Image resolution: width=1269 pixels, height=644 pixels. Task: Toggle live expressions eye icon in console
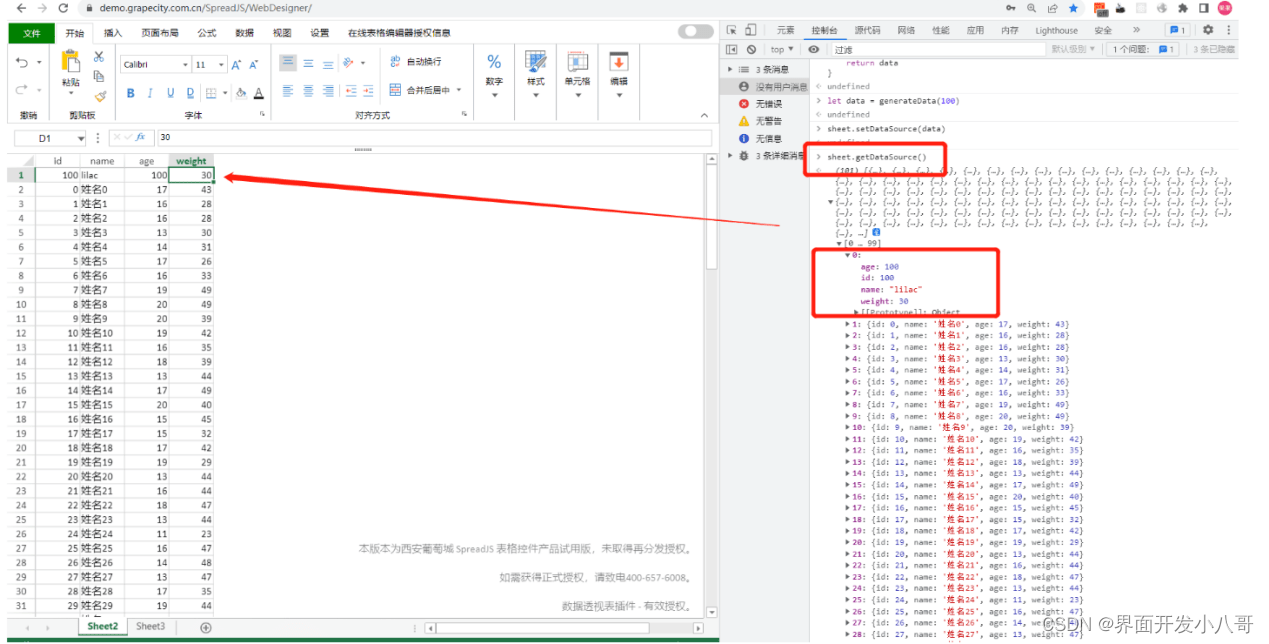(814, 48)
